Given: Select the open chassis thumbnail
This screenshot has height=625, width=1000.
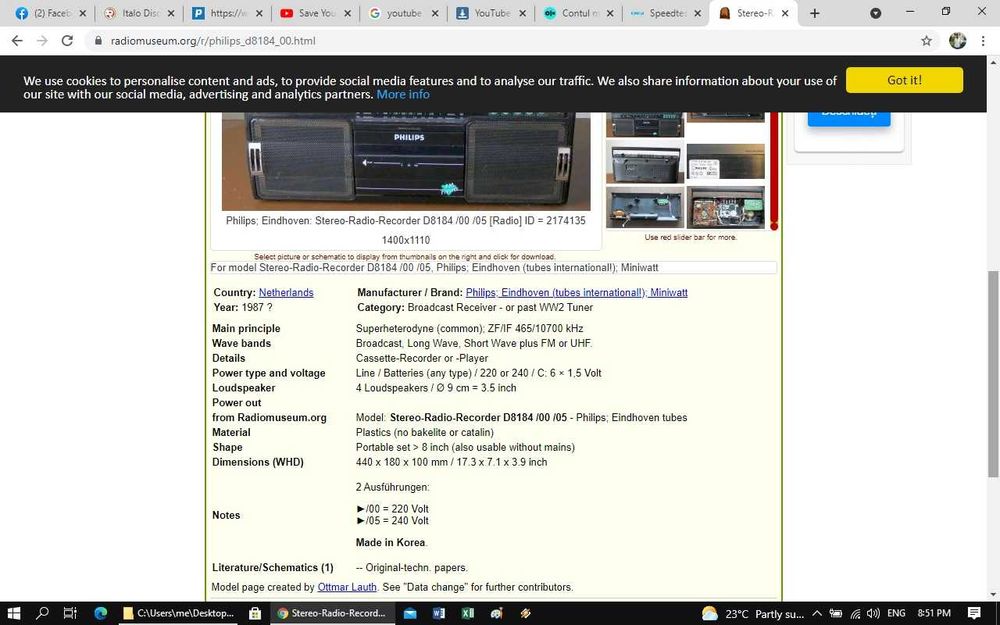Looking at the screenshot, I should tap(644, 207).
